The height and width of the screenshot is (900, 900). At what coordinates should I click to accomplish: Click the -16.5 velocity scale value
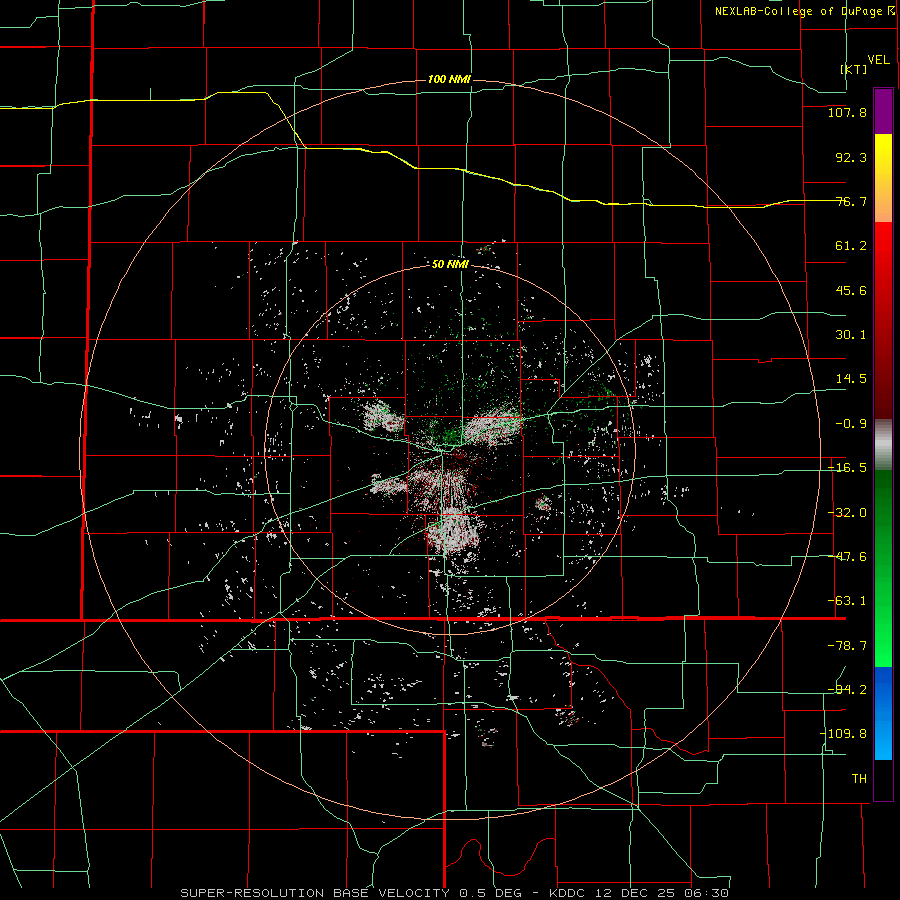point(847,468)
